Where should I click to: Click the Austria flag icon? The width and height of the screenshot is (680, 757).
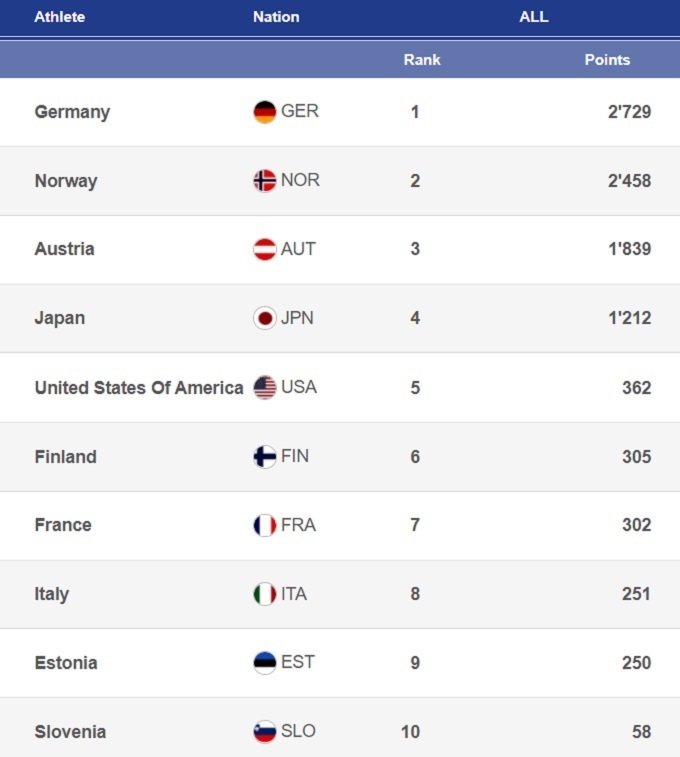(264, 249)
